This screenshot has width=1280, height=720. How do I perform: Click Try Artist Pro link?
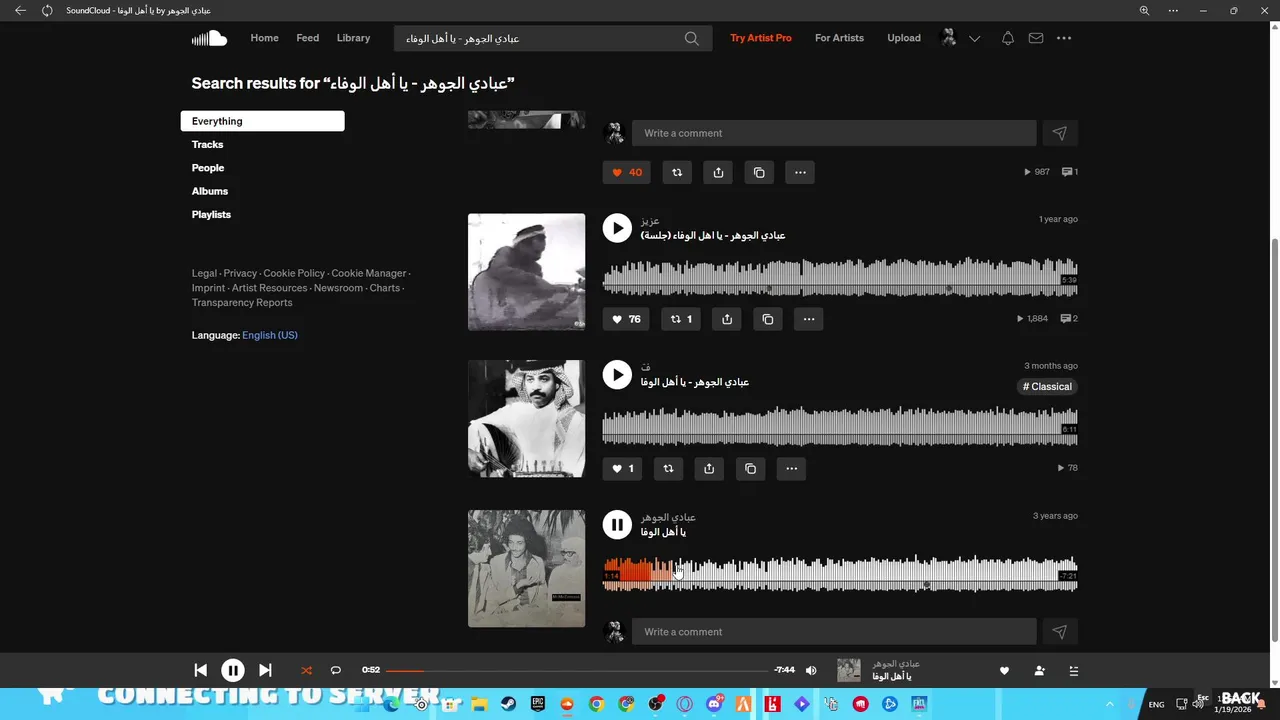(x=760, y=38)
